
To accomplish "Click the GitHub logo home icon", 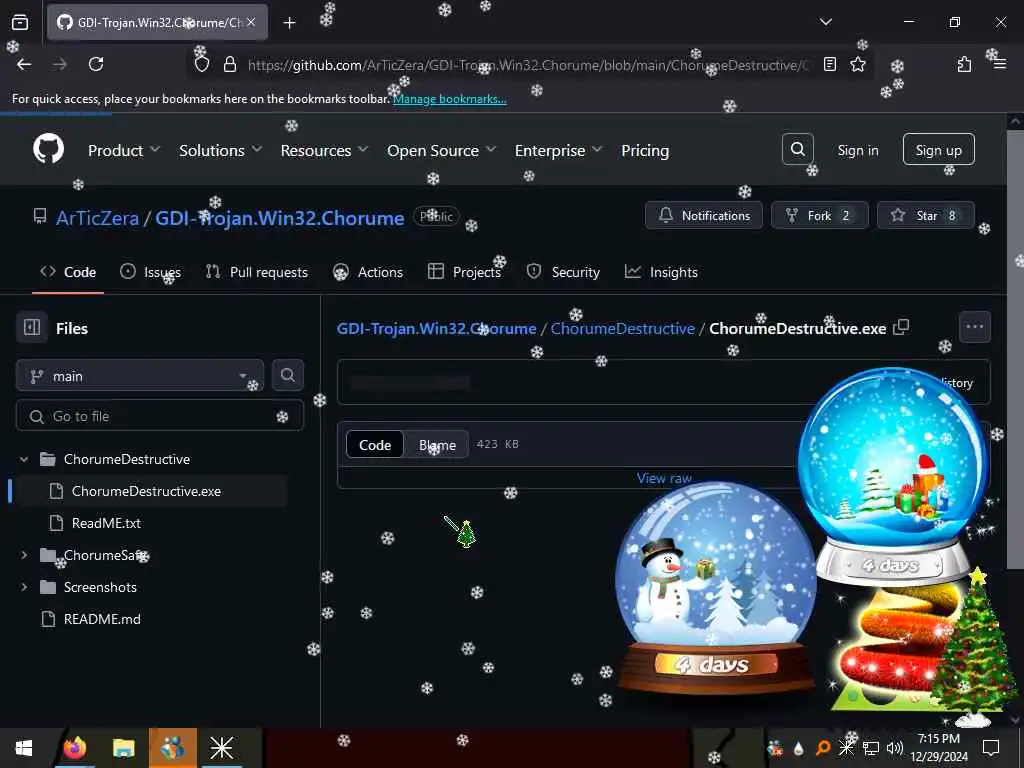I will pos(48,150).
